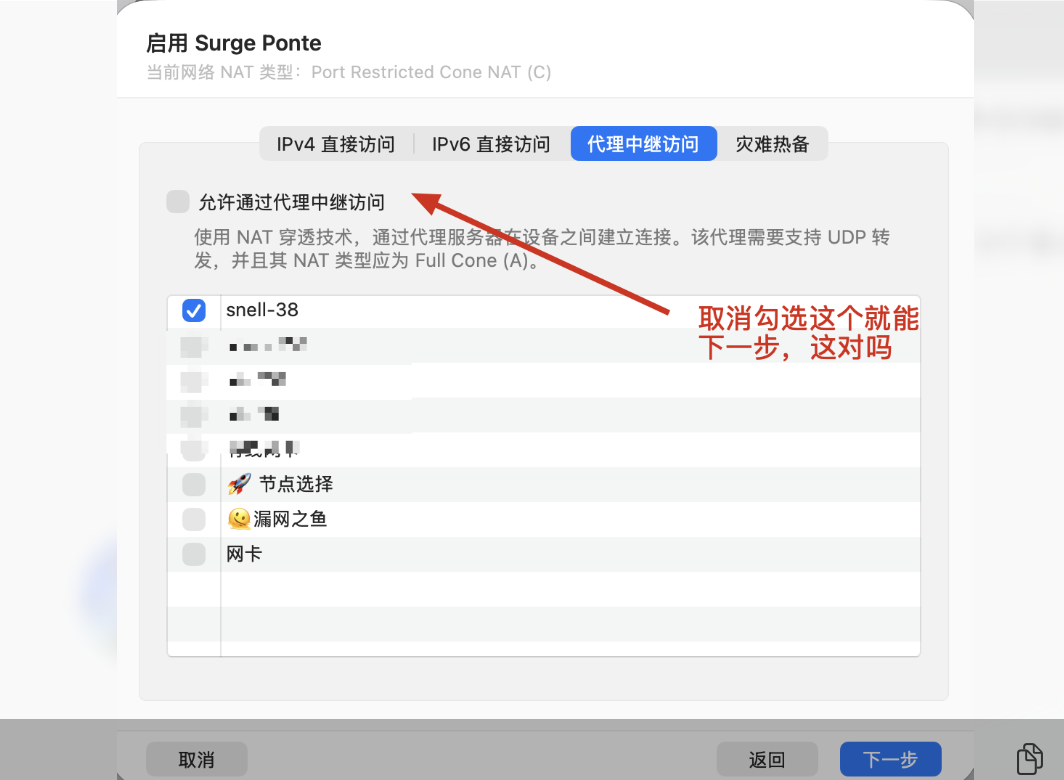Select the 代理中继访问 tab
This screenshot has height=780, width=1064.
(643, 144)
